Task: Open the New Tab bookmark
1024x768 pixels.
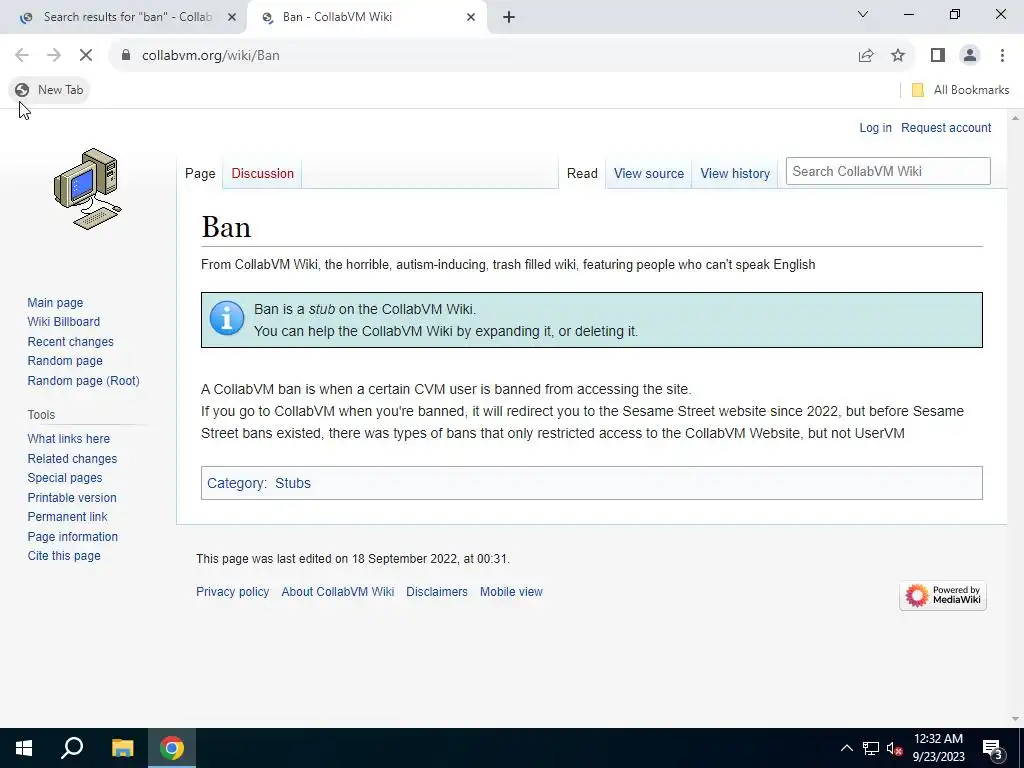Action: tap(49, 90)
